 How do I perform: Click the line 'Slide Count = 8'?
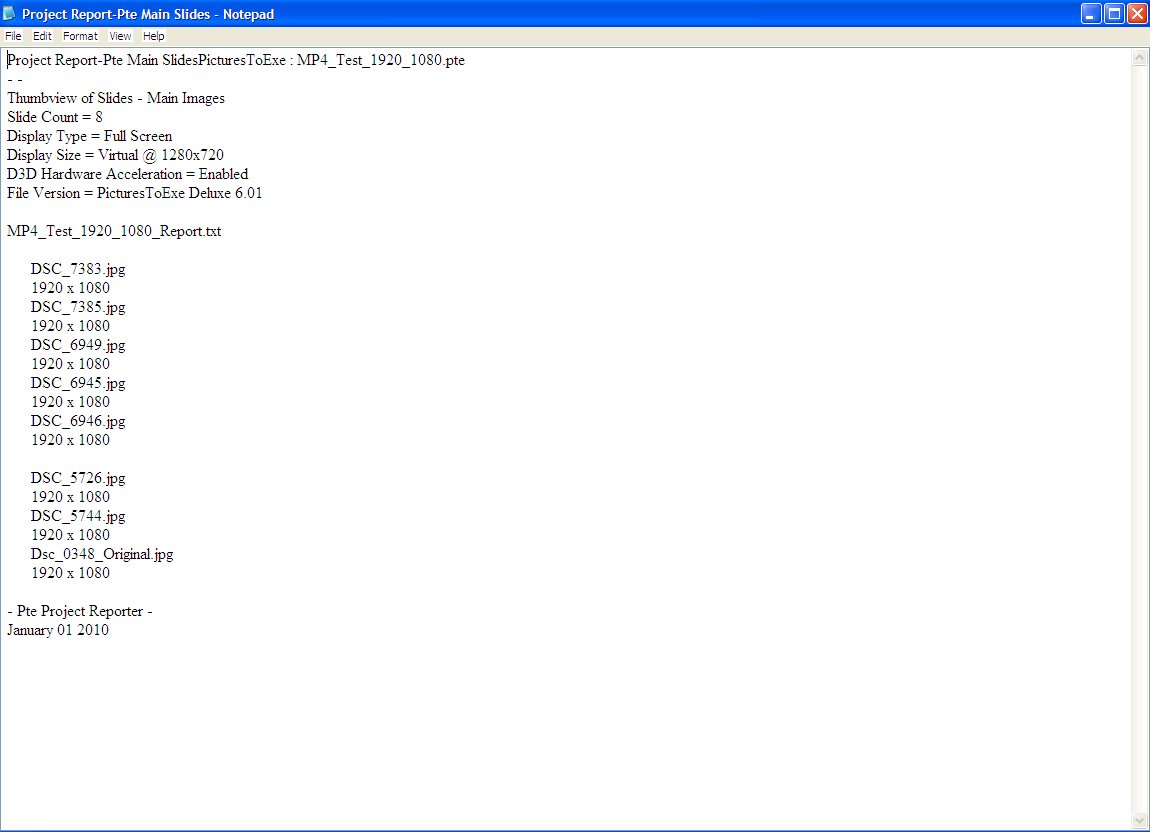pyautogui.click(x=55, y=117)
